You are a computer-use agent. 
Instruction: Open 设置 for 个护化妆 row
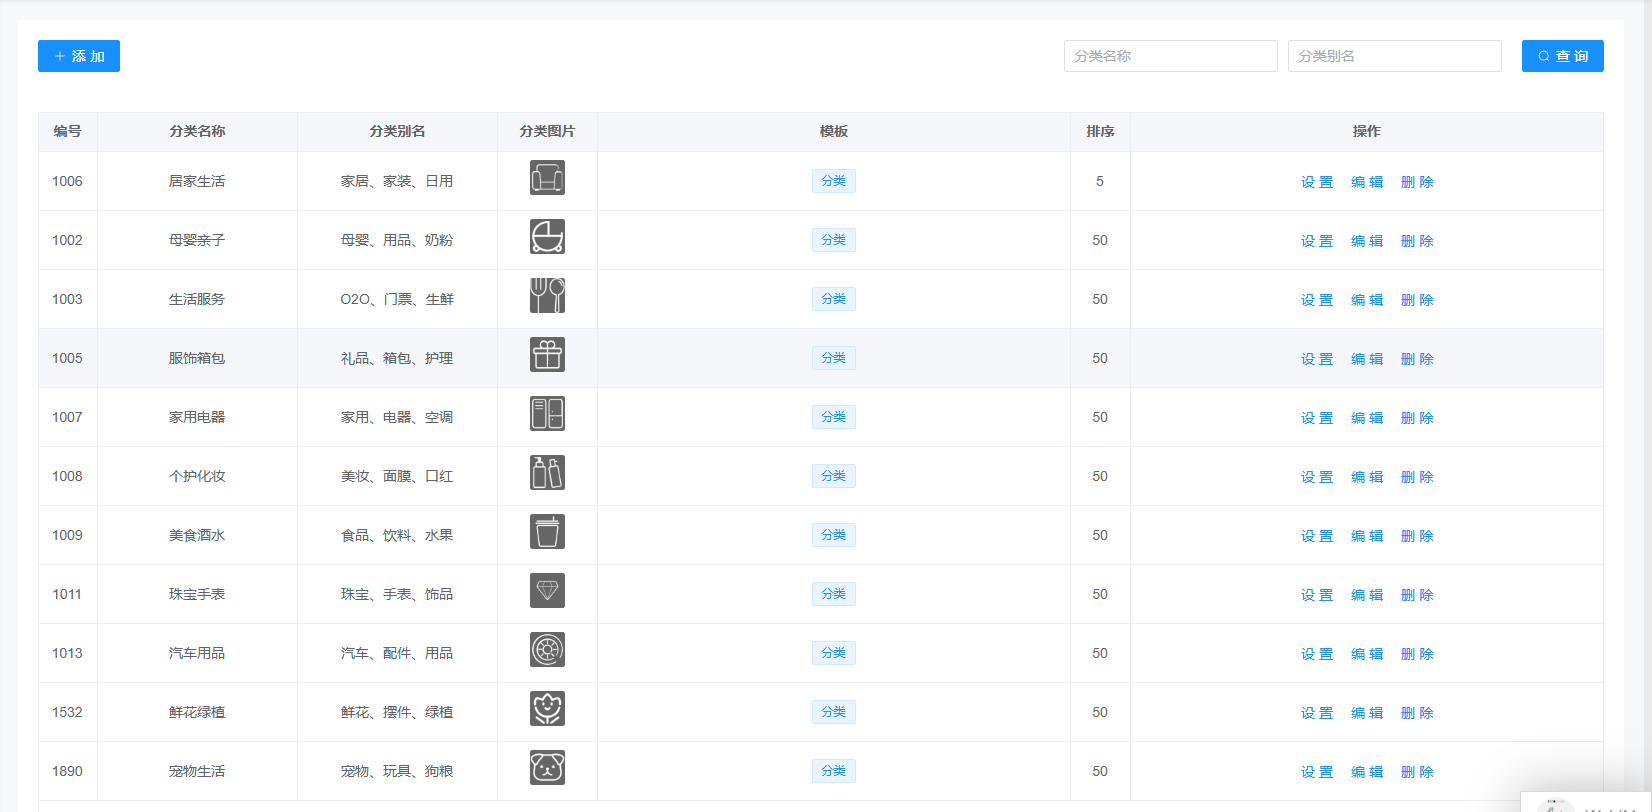[x=1317, y=477]
